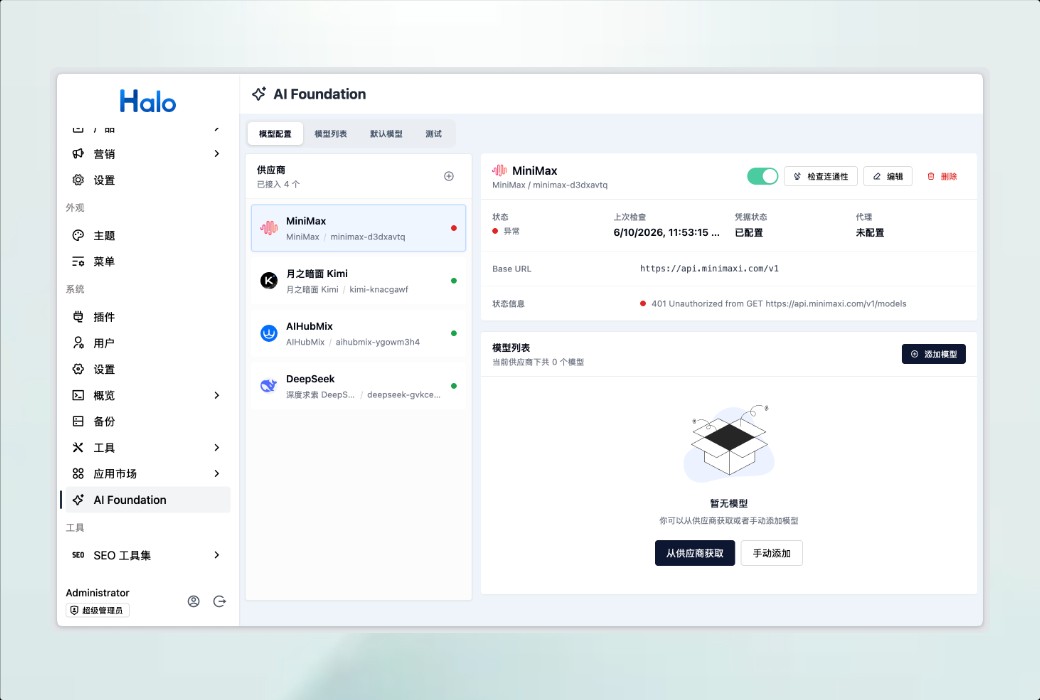Click the Administrator user name
This screenshot has width=1040, height=700.
(x=98, y=593)
